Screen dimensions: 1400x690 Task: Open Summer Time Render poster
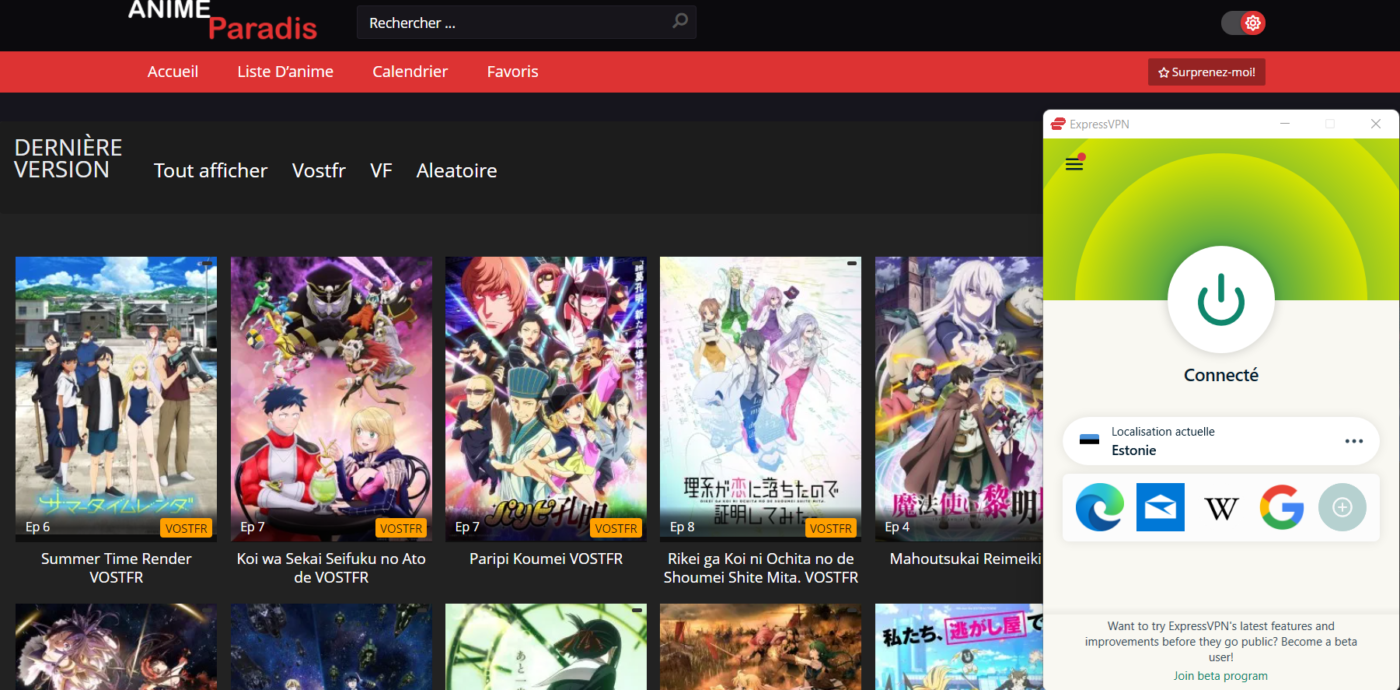116,399
